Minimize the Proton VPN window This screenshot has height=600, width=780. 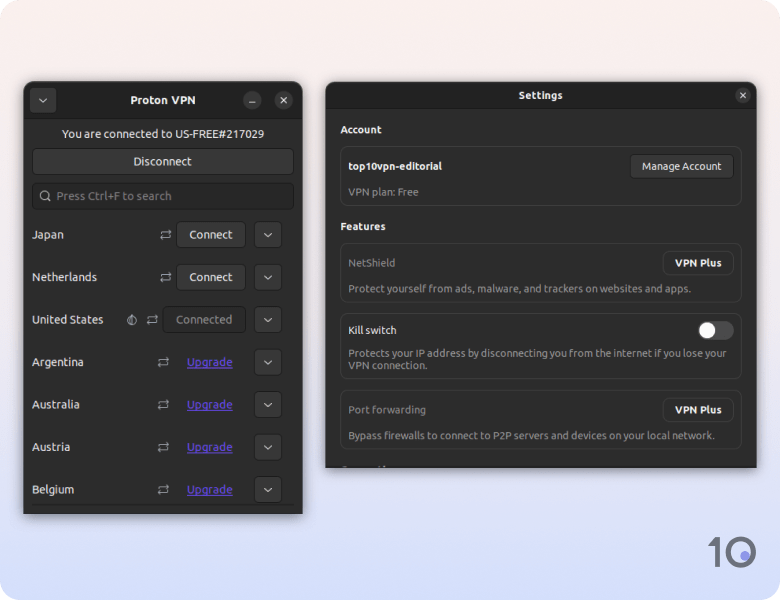[x=252, y=100]
